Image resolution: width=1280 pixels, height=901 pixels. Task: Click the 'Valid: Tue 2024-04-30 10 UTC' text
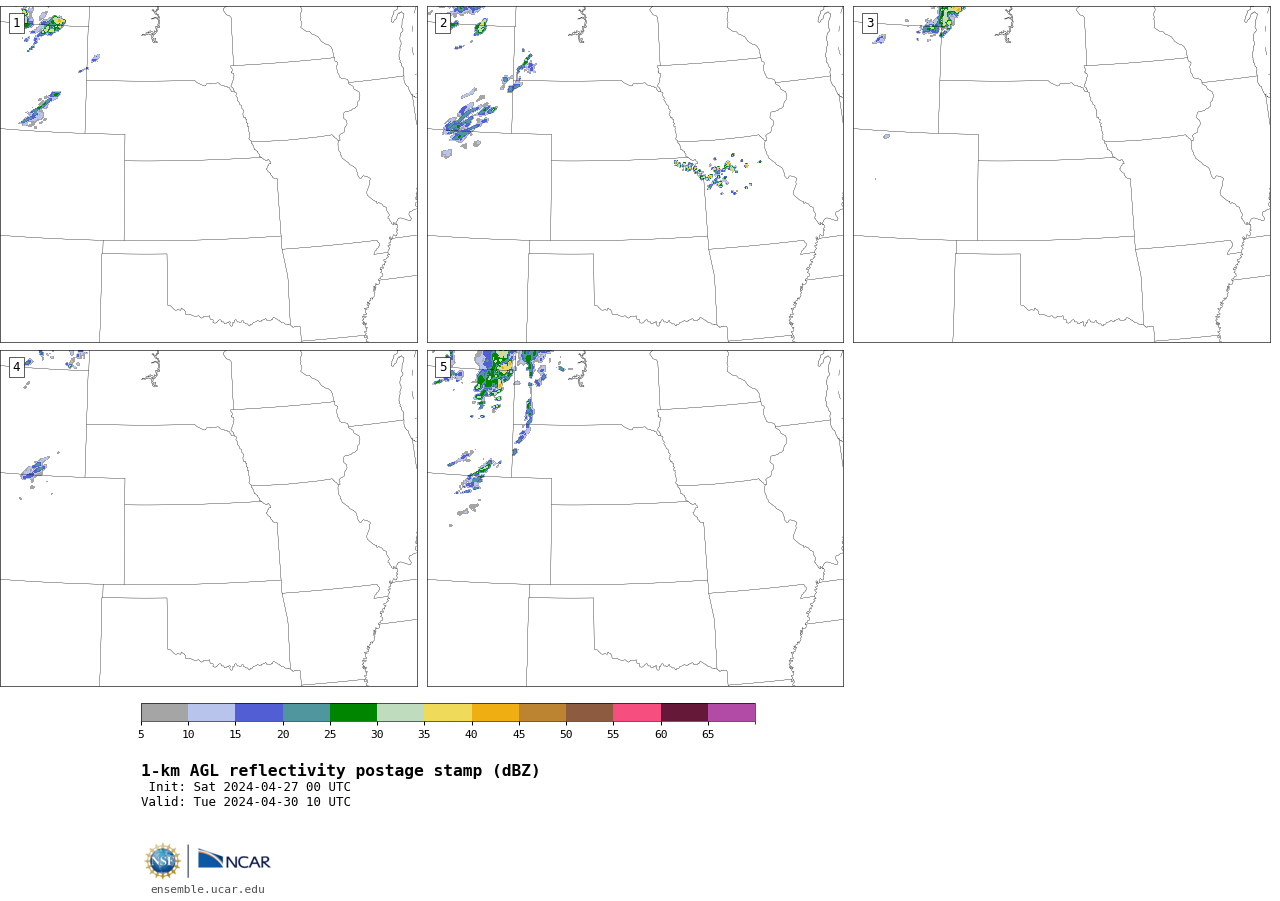pos(246,802)
